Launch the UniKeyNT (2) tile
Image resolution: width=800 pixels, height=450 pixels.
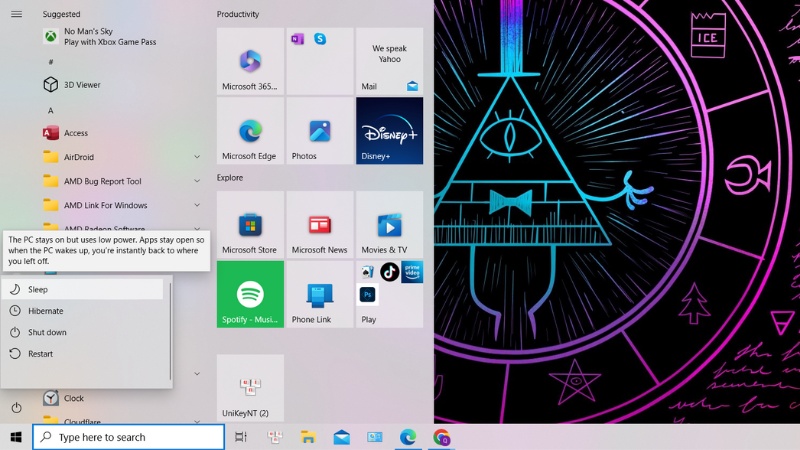[x=250, y=388]
